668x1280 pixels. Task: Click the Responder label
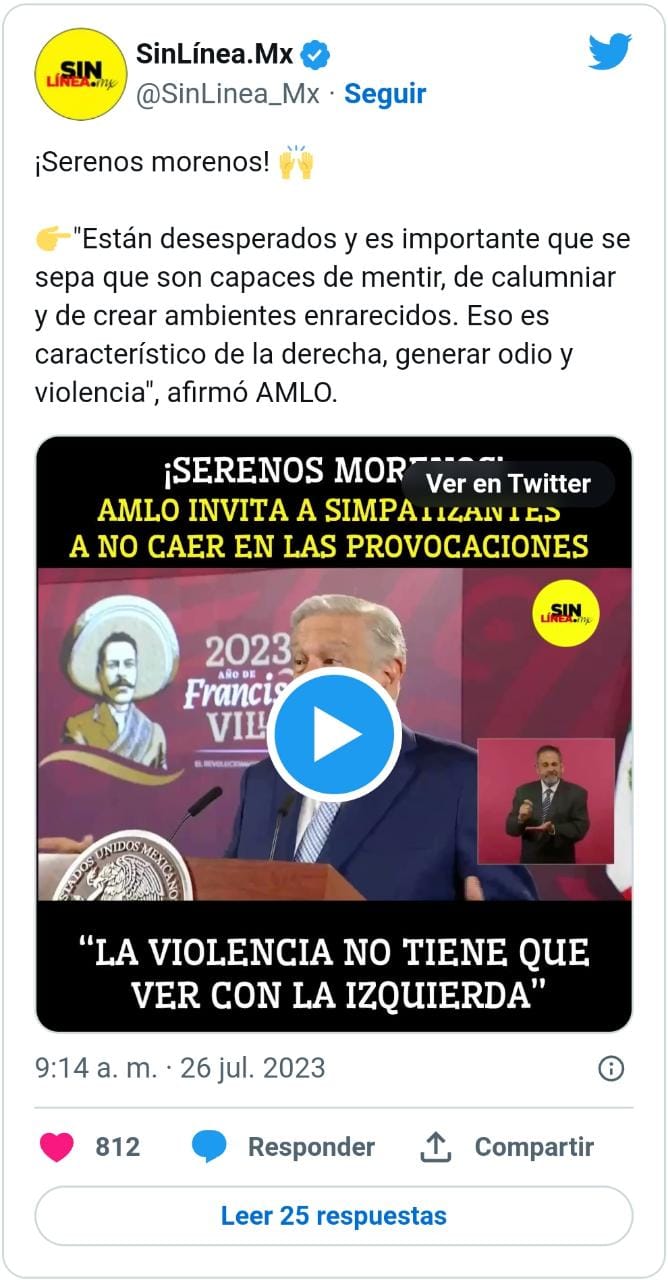(311, 1147)
